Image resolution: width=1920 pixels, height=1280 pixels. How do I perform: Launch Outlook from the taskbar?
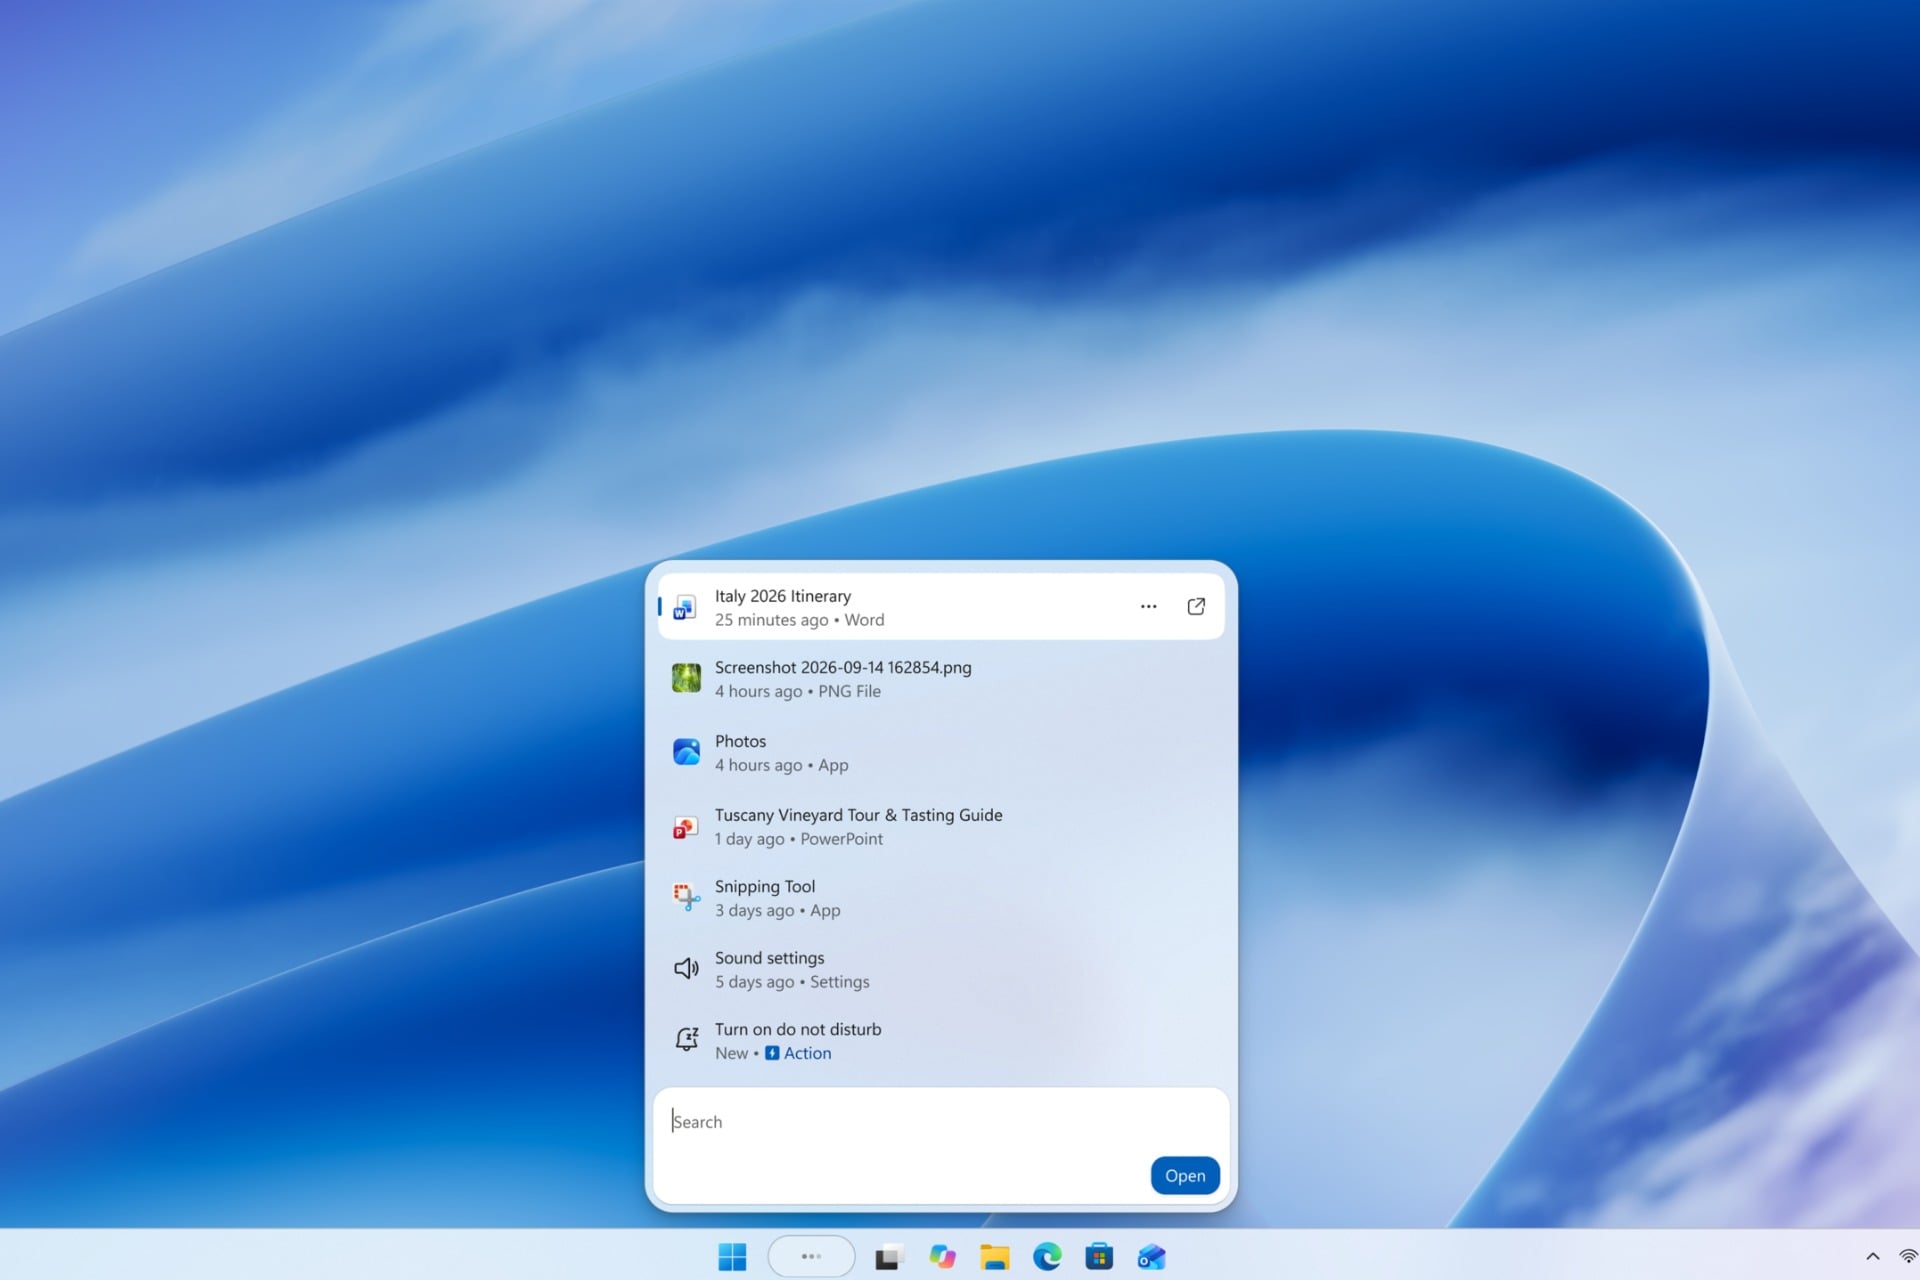click(x=1152, y=1257)
